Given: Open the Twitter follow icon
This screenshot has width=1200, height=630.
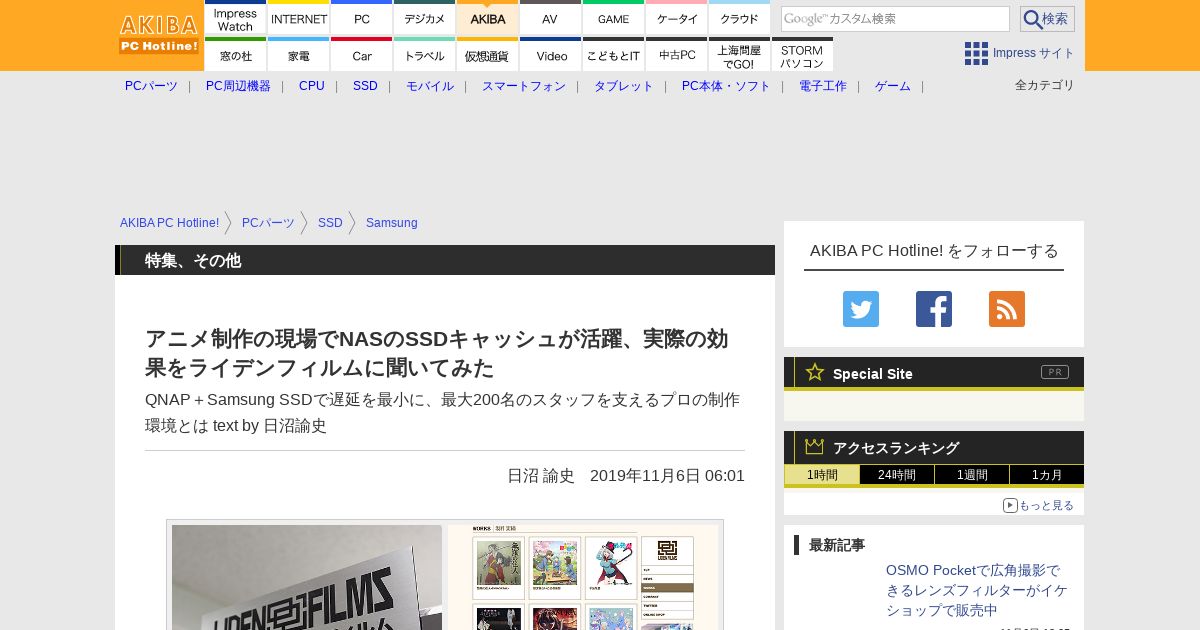Looking at the screenshot, I should tap(860, 309).
